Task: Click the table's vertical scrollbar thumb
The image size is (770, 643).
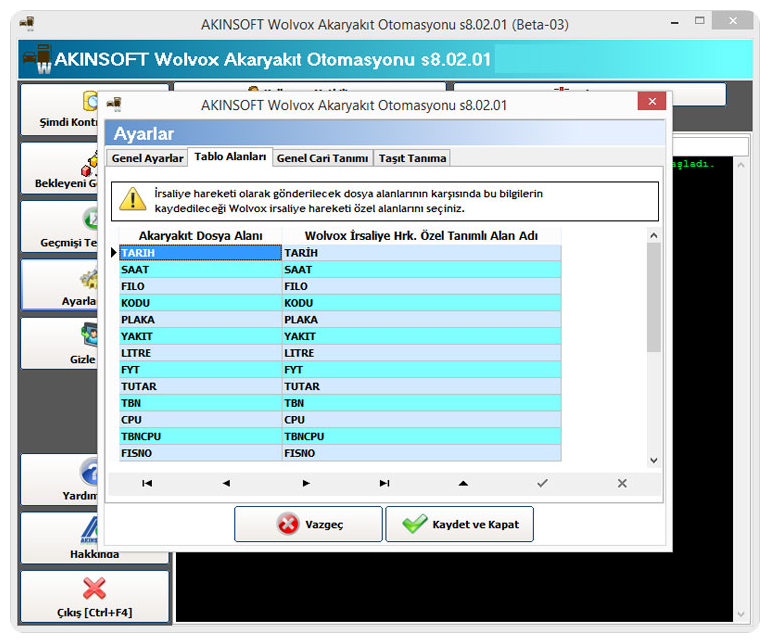Action: point(654,298)
